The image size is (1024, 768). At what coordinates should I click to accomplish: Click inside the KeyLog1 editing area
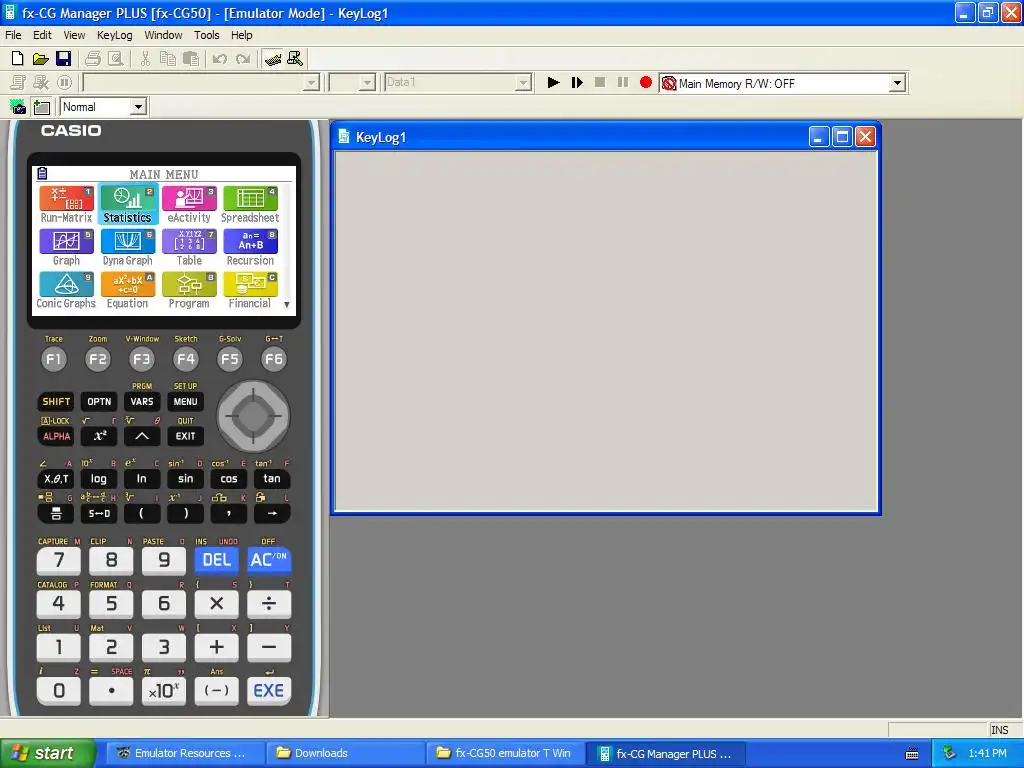[605, 331]
